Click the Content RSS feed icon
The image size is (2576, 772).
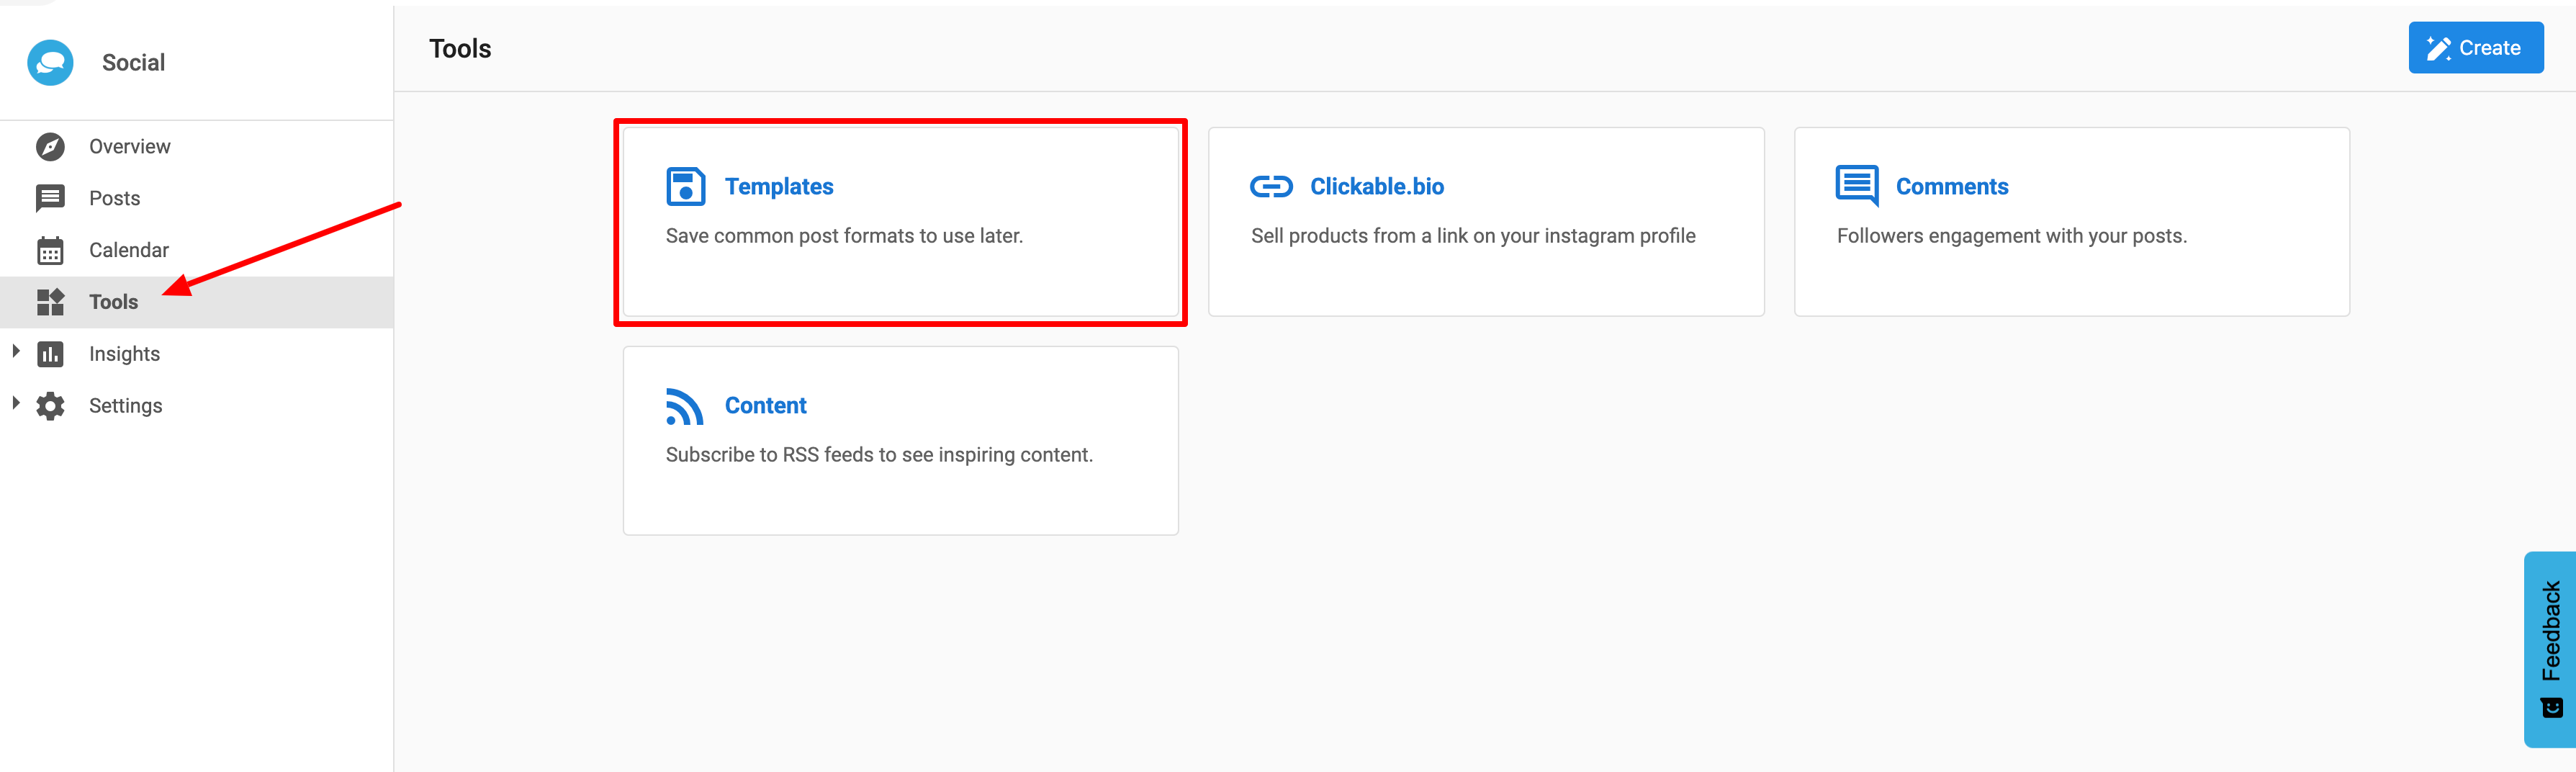click(685, 406)
